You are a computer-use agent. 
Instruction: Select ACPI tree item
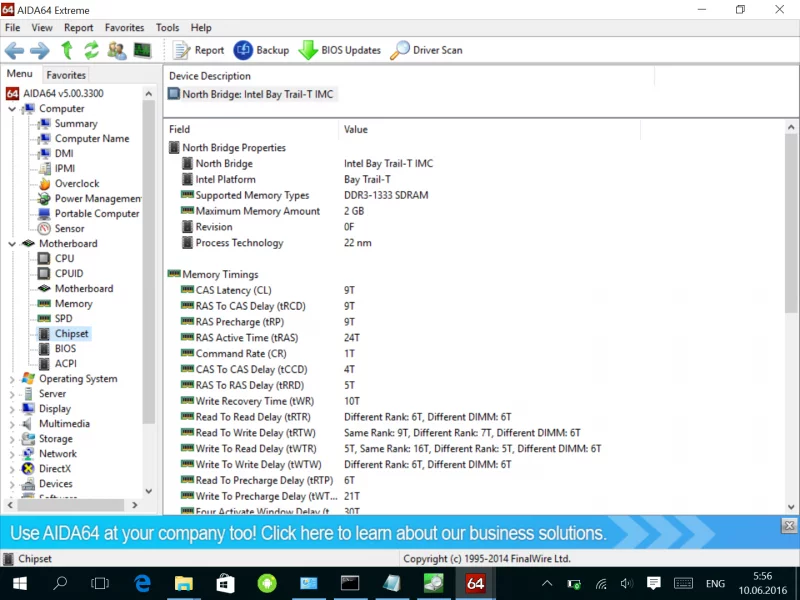click(66, 364)
